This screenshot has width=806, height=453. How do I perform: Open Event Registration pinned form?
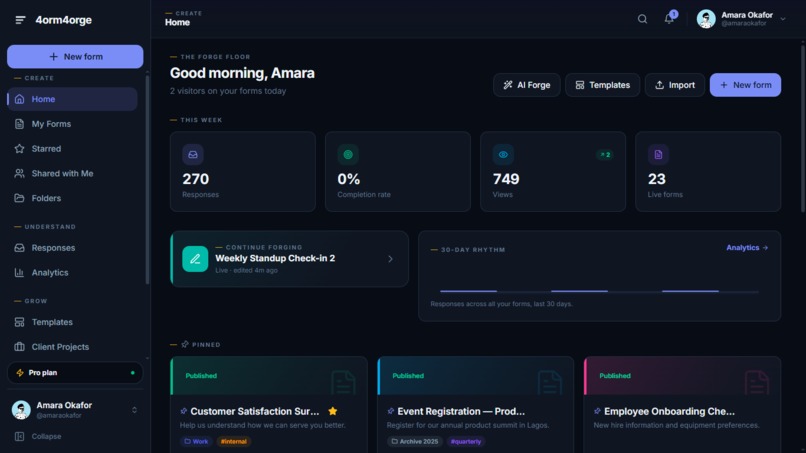(475, 405)
